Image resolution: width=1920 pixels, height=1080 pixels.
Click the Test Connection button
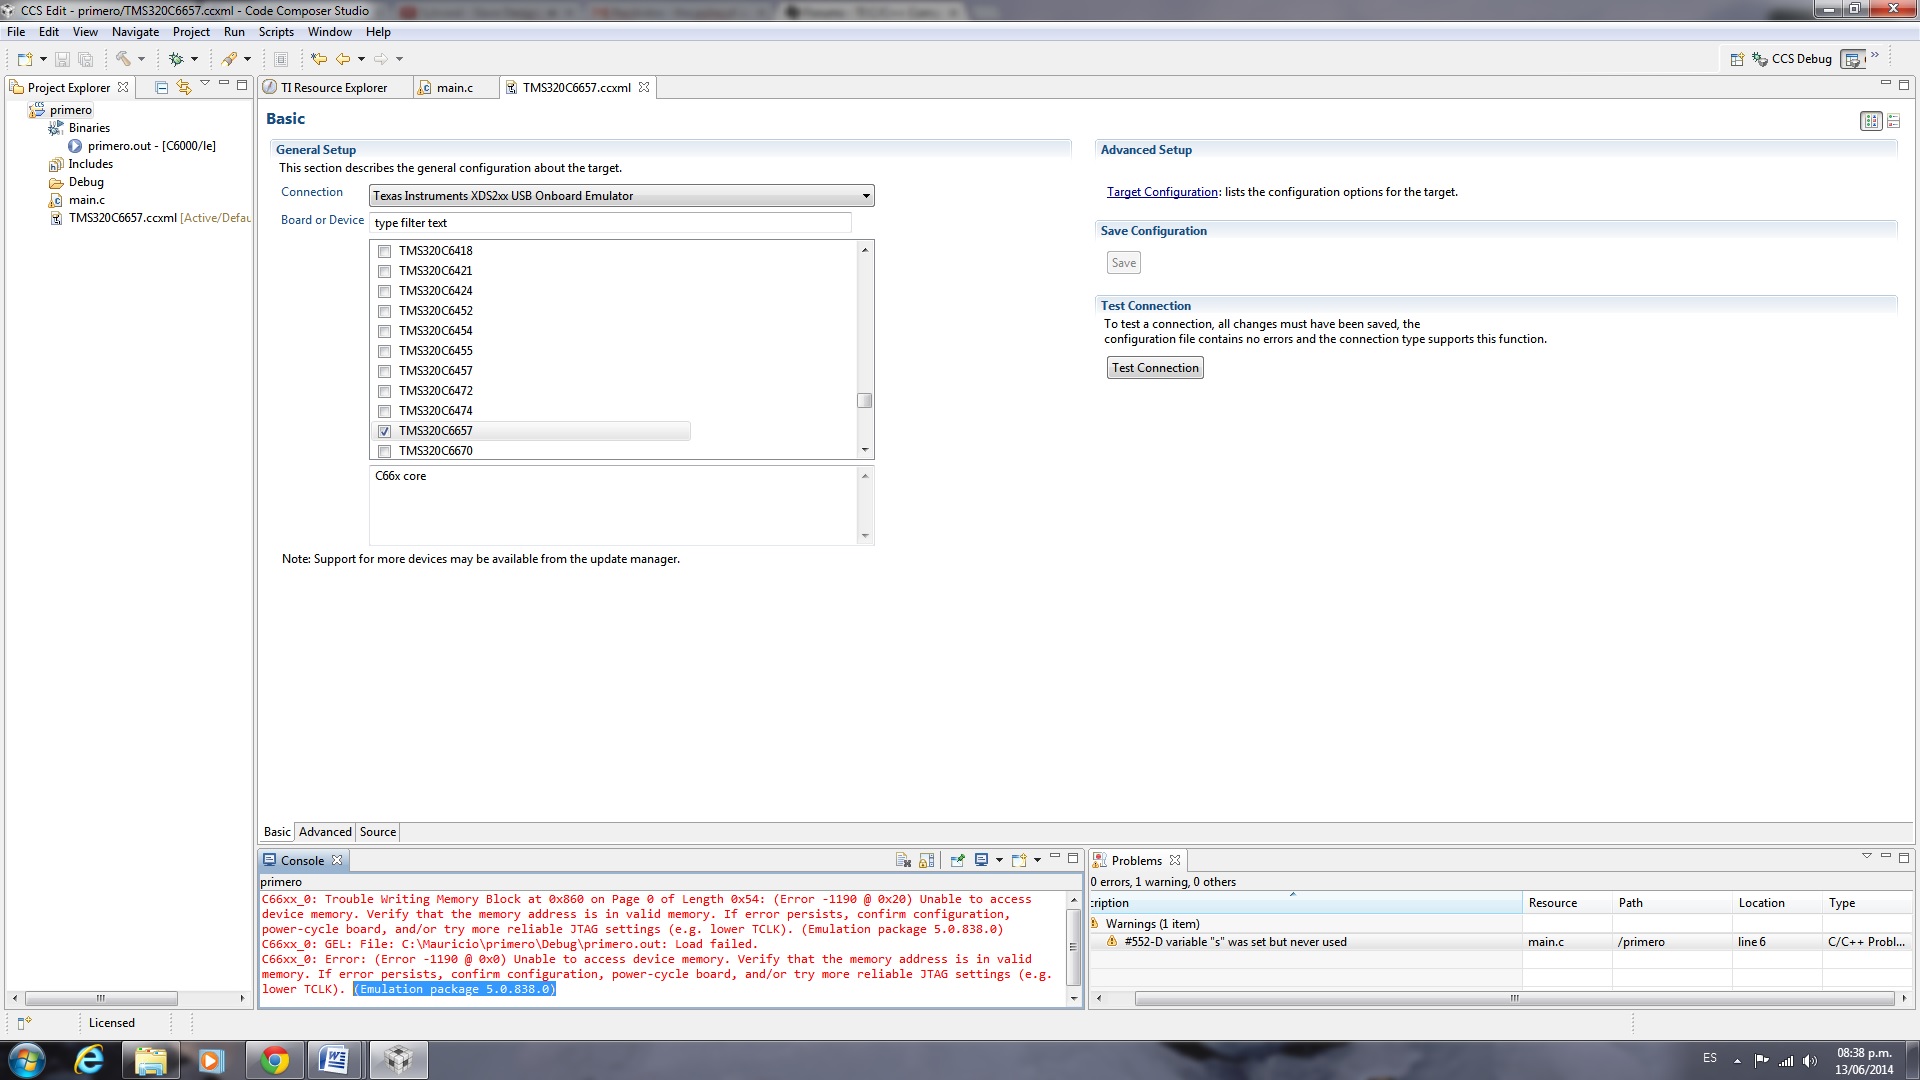[1155, 368]
